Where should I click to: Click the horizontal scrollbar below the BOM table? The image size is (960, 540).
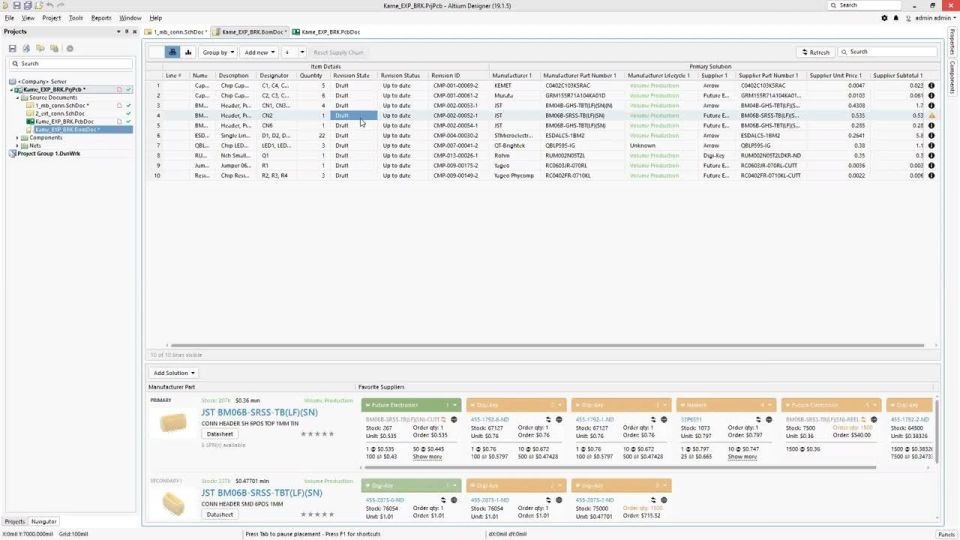click(547, 345)
